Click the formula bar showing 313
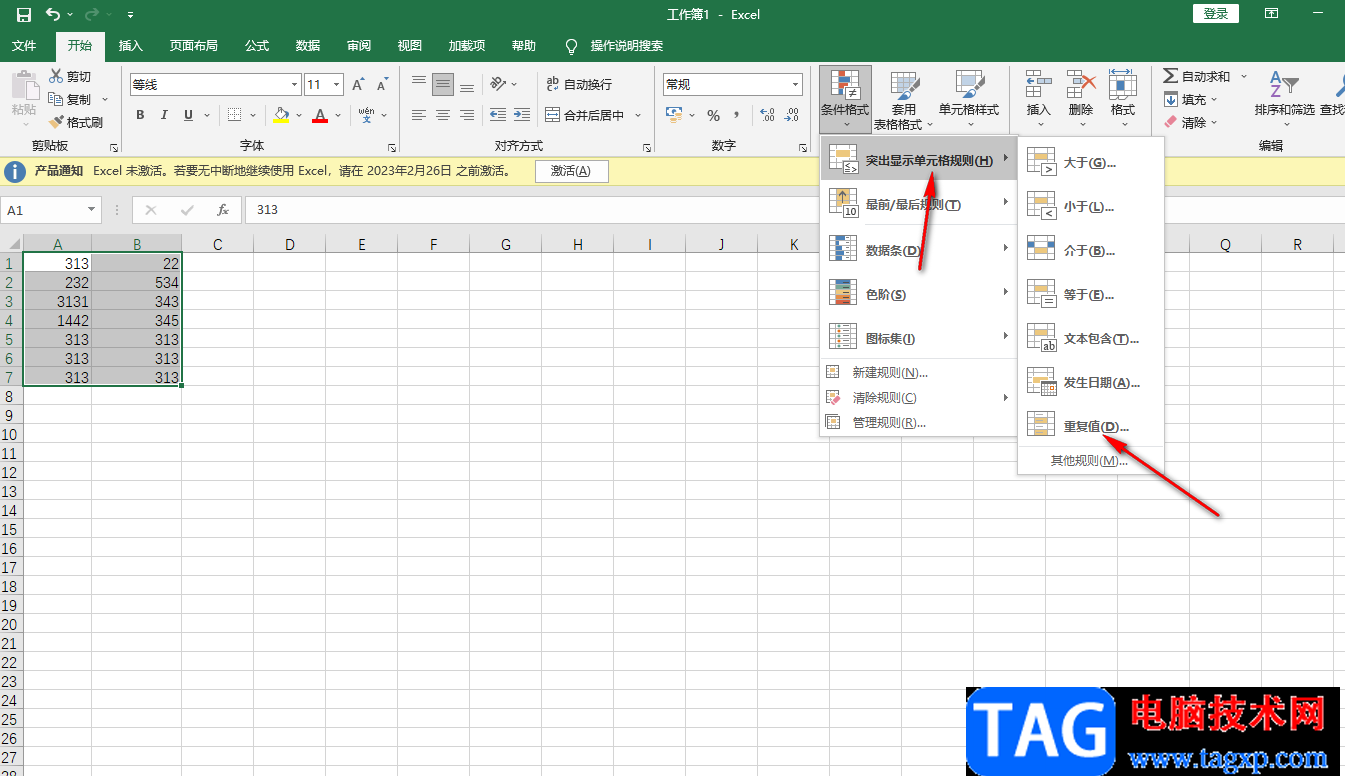 pos(794,210)
